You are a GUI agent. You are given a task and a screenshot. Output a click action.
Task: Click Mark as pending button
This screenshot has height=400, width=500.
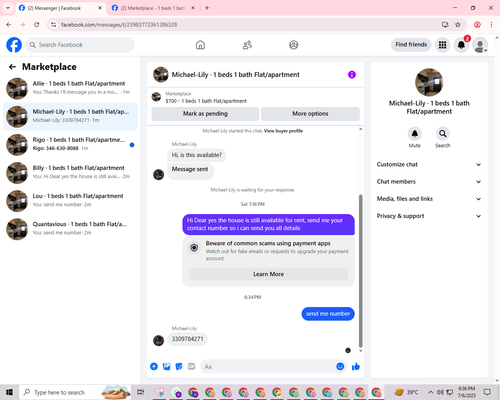(205, 114)
